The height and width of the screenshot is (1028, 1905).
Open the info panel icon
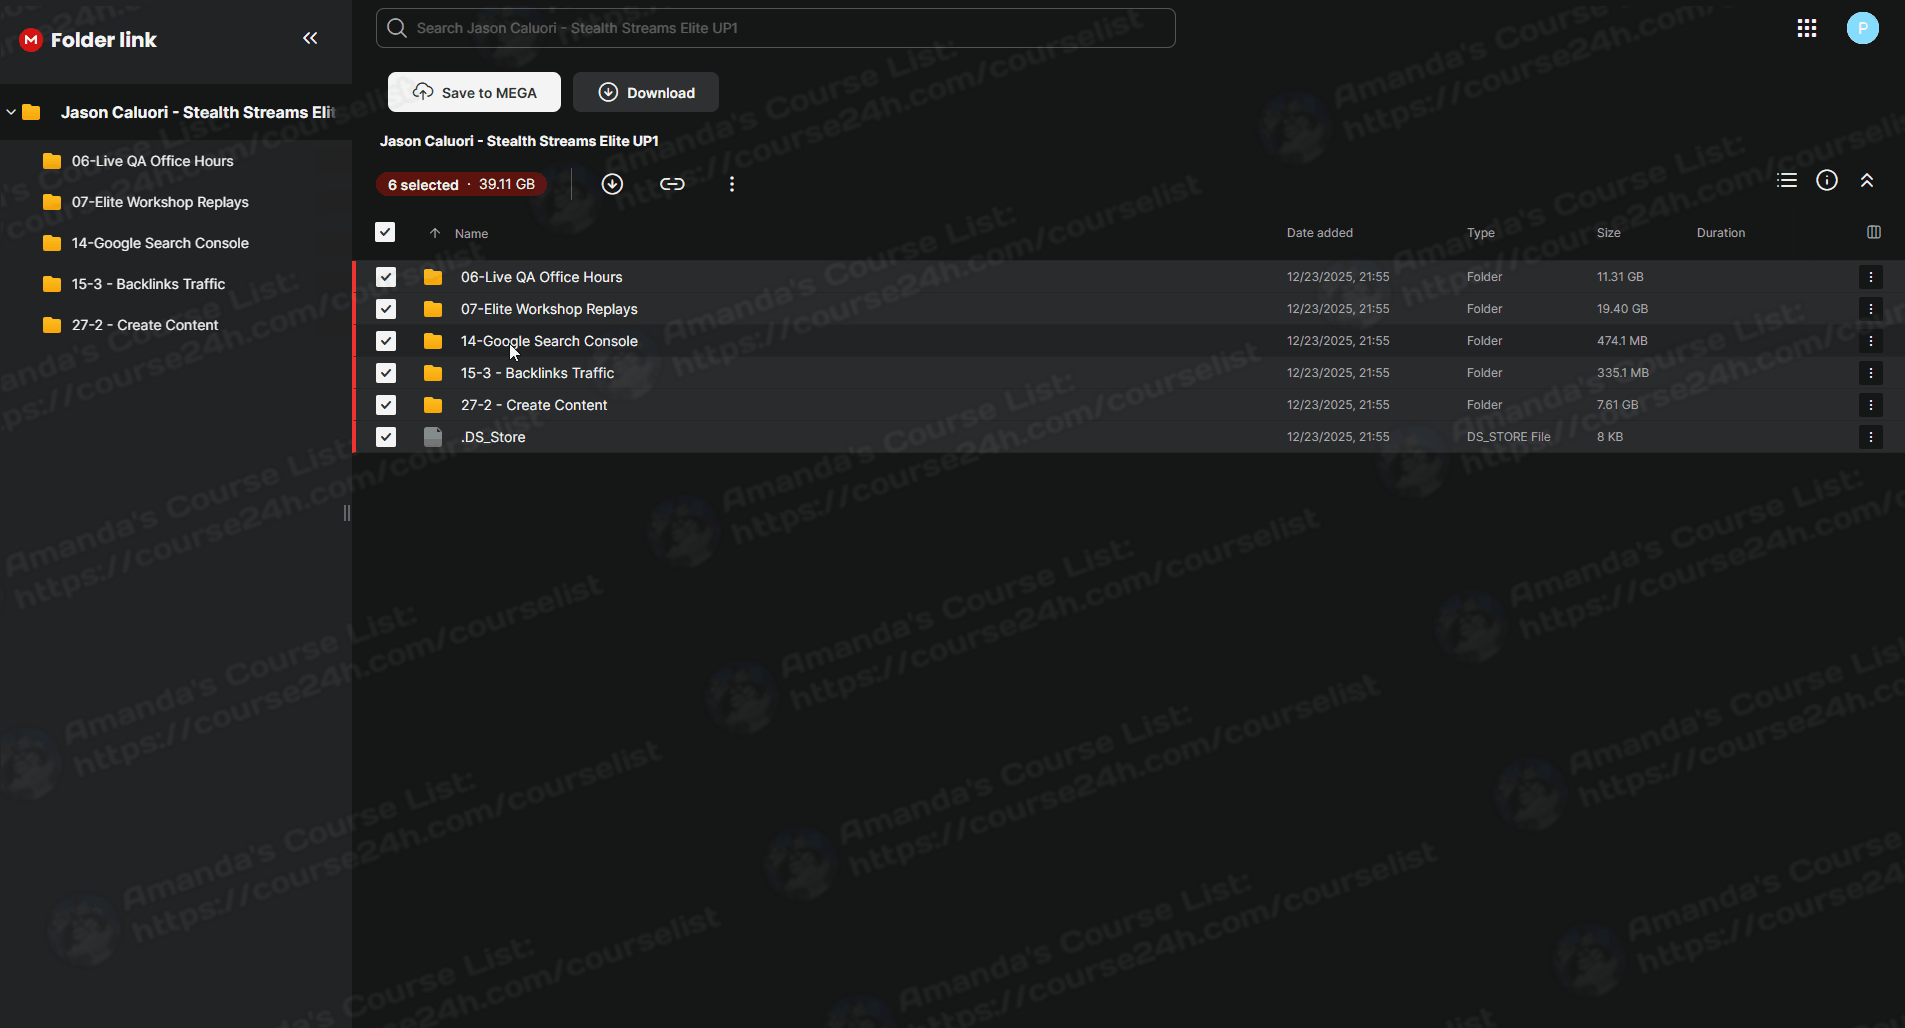pyautogui.click(x=1827, y=180)
